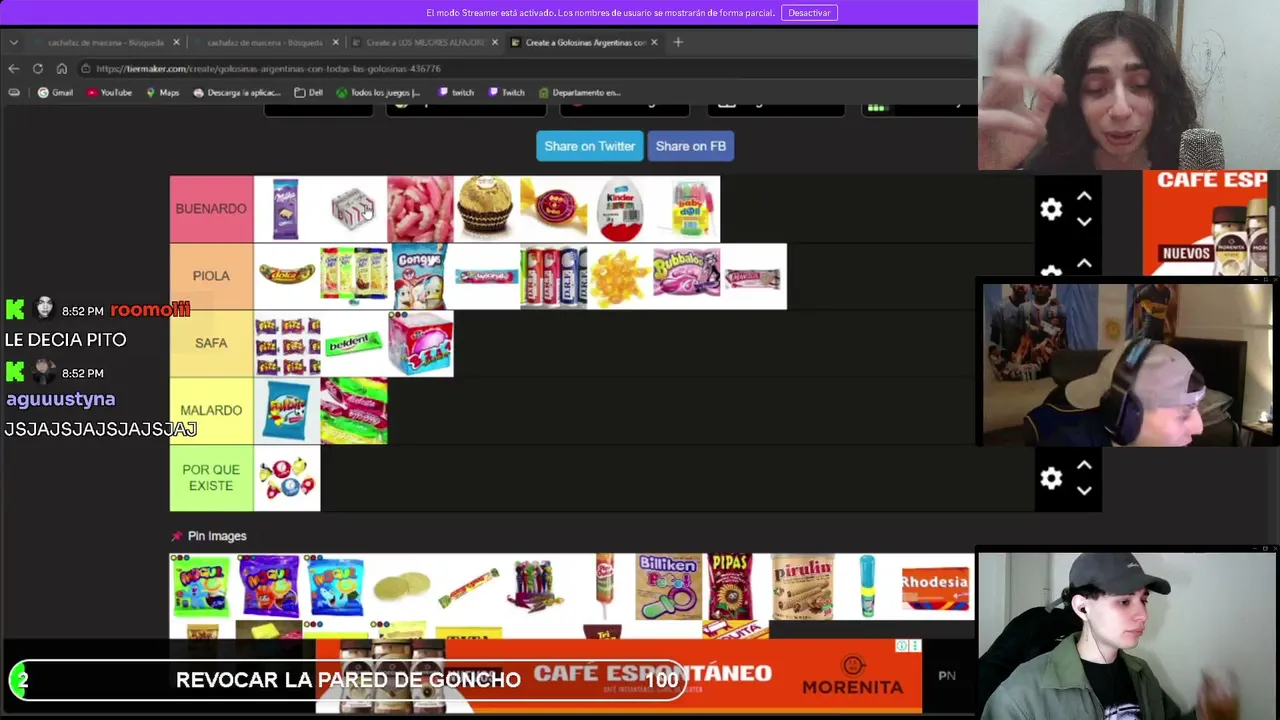Select the Dolca banana candy in PIOLA

pos(287,276)
